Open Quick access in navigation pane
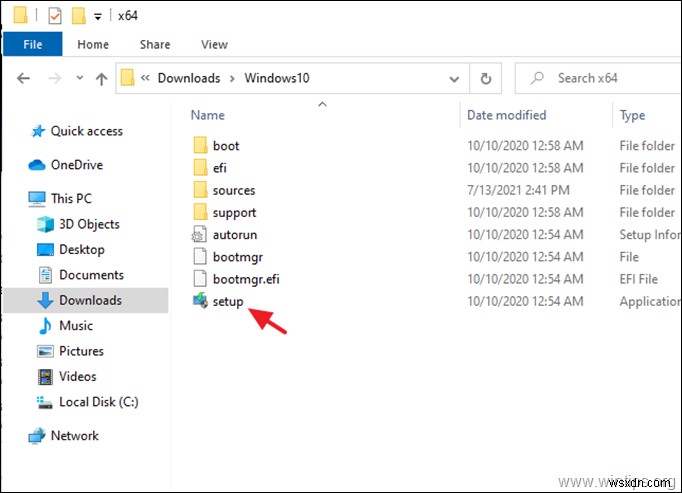 [x=87, y=131]
